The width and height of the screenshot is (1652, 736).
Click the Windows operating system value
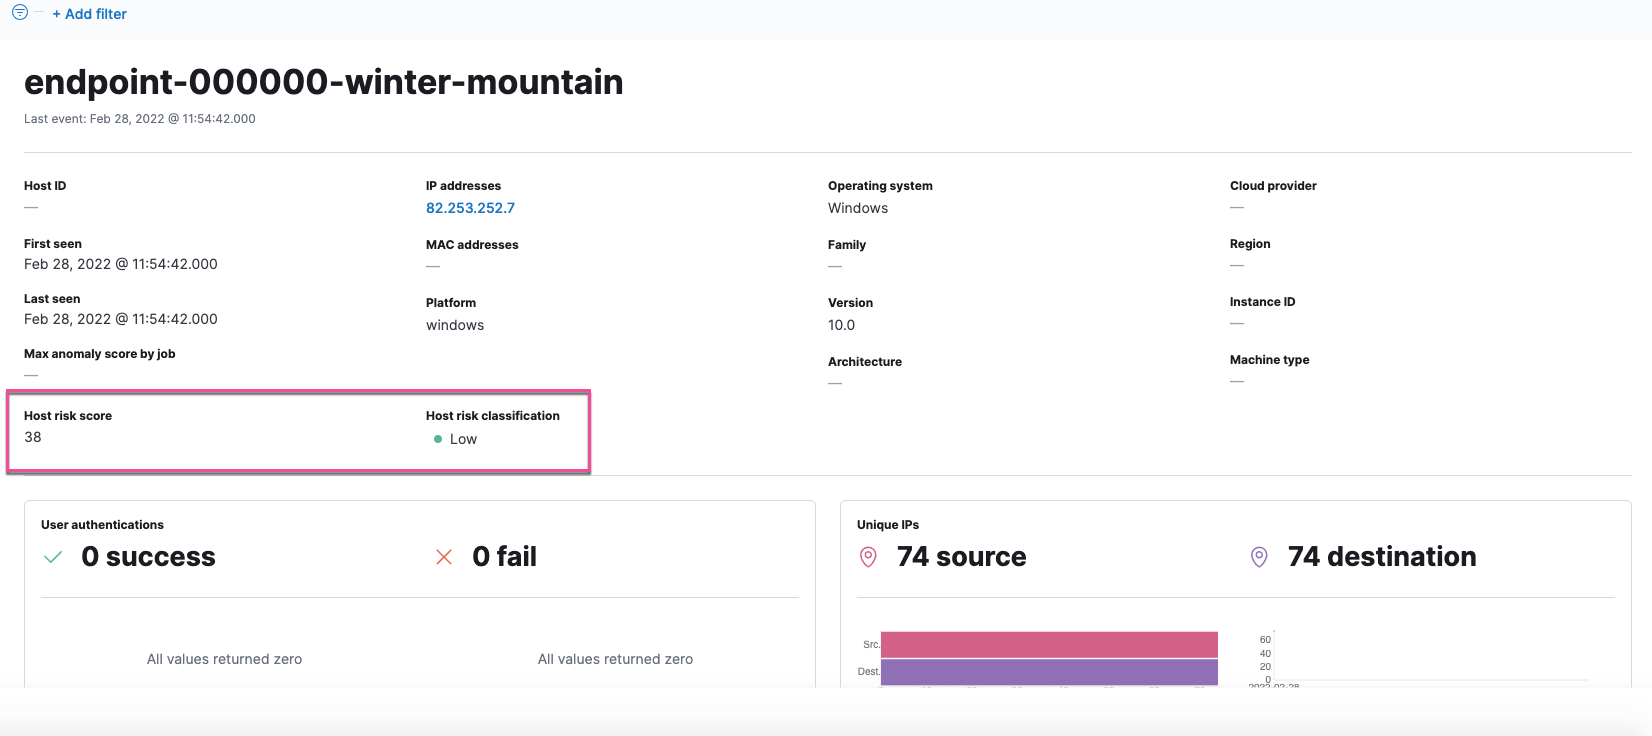[857, 208]
